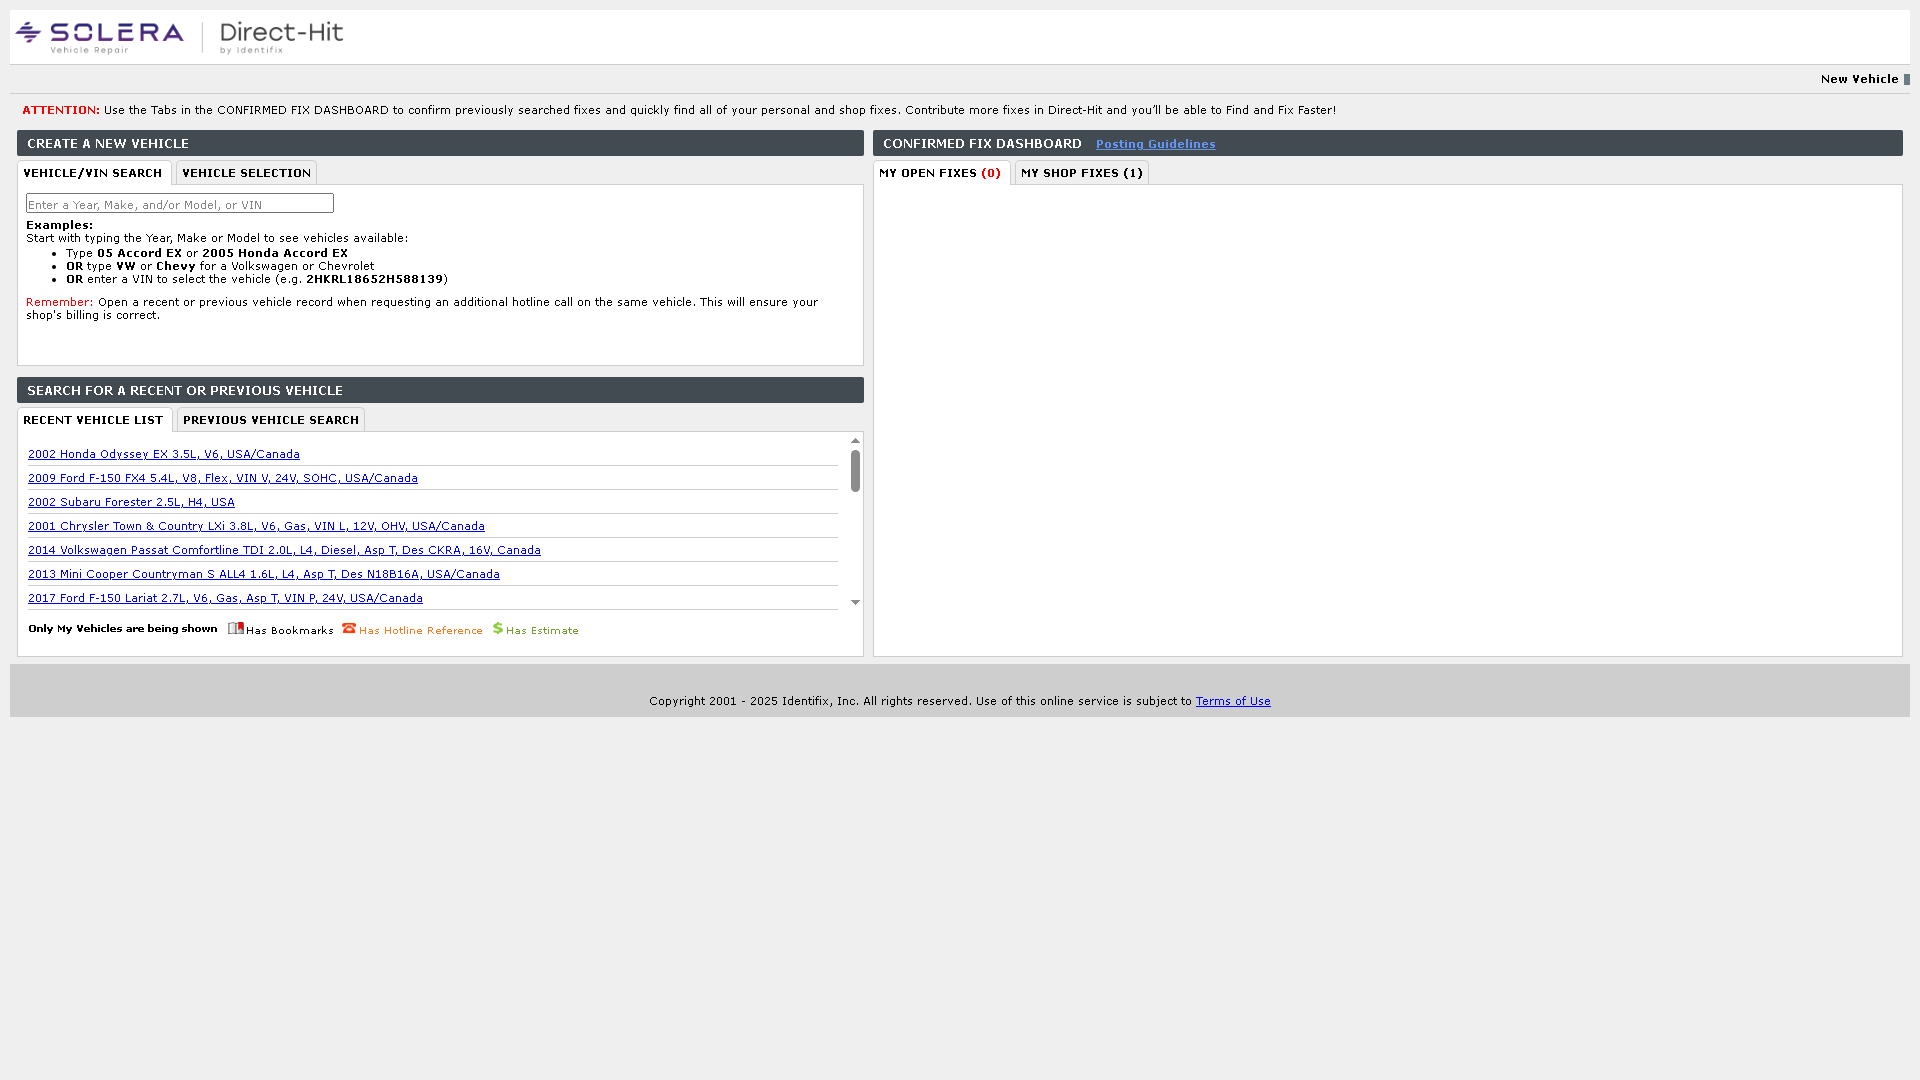Switch to the Vehicle Selection tab
Screen dimensions: 1920x1080
click(x=246, y=173)
